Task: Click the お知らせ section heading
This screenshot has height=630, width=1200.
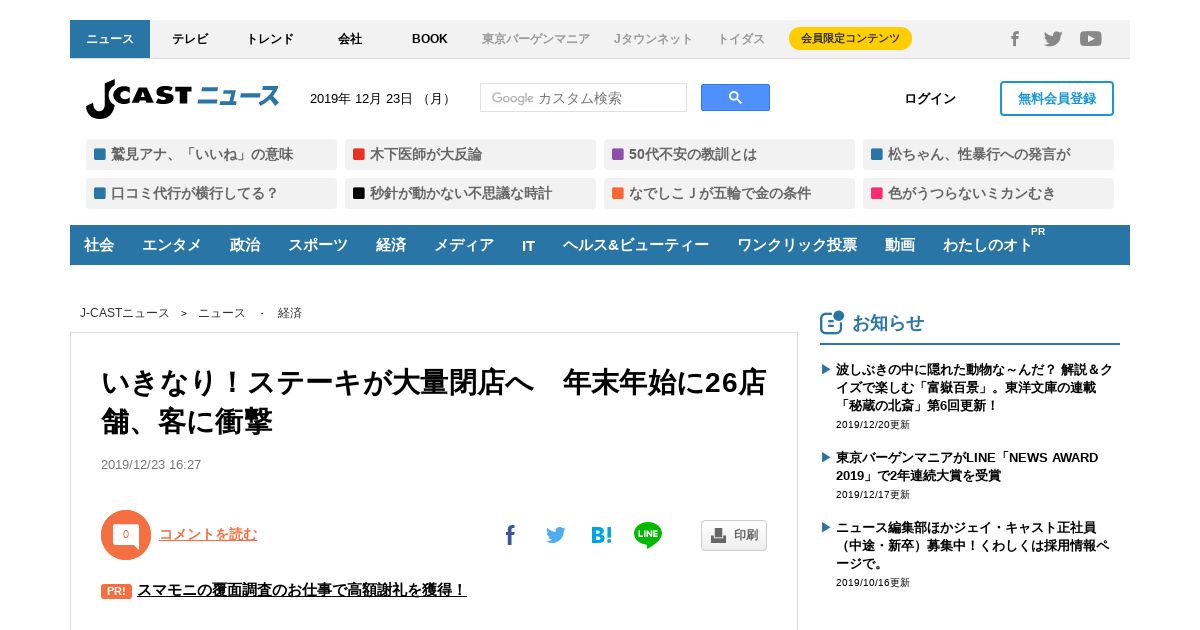Action: (x=888, y=323)
